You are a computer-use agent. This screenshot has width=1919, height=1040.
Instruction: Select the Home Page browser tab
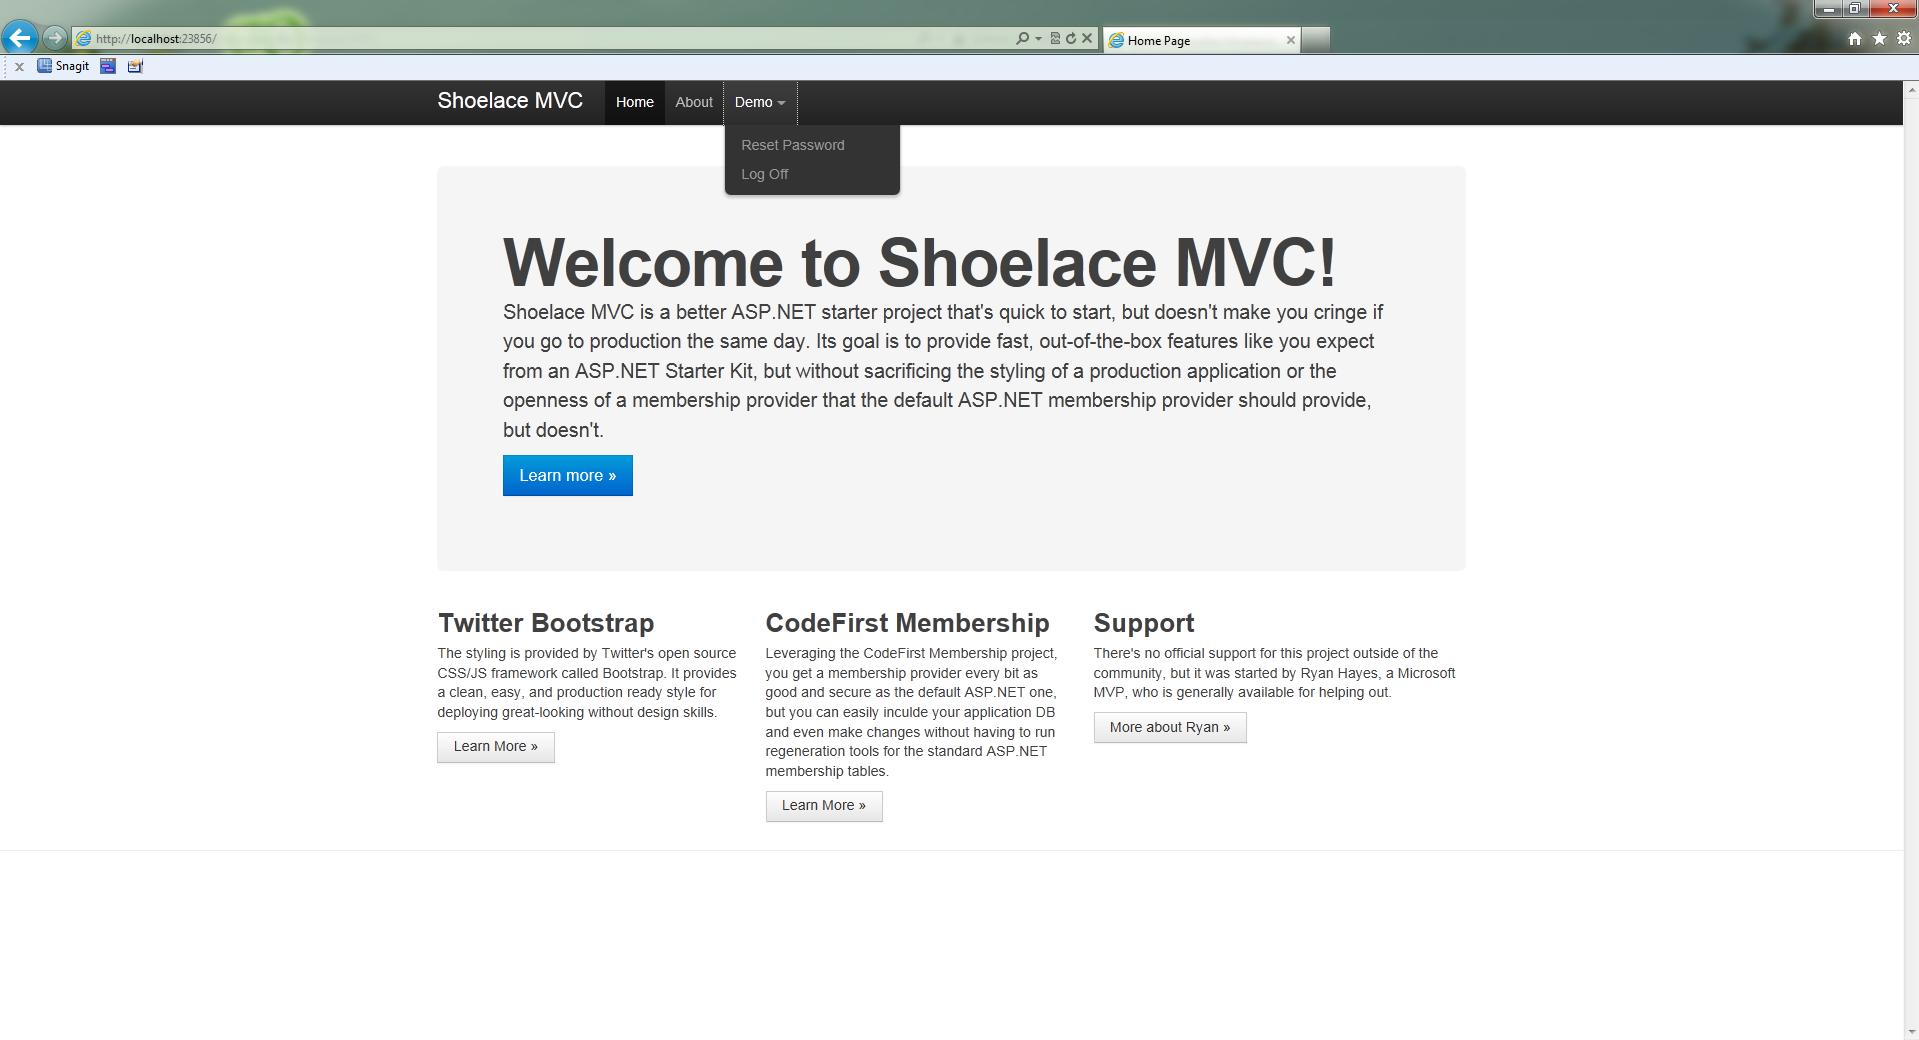(1201, 40)
